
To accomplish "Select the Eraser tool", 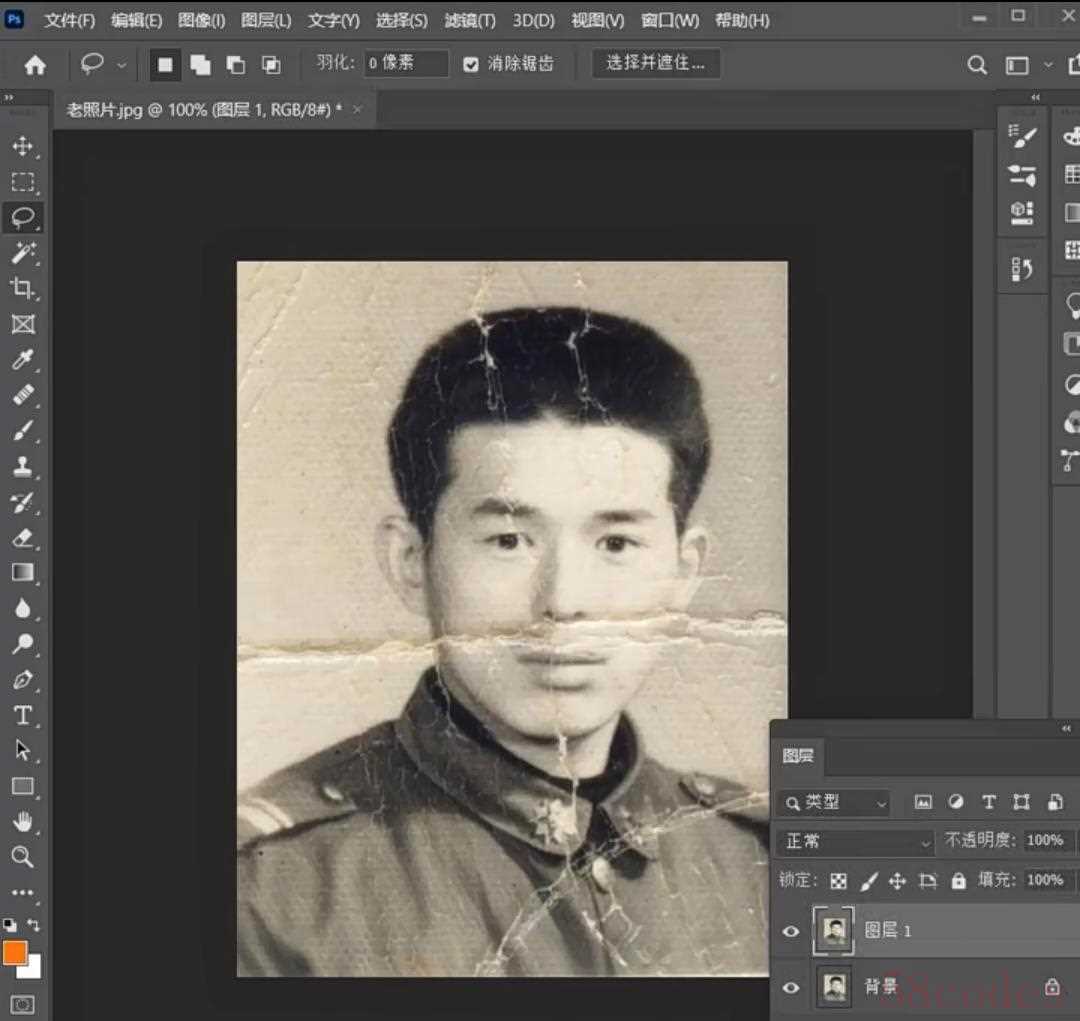I will tap(22, 538).
